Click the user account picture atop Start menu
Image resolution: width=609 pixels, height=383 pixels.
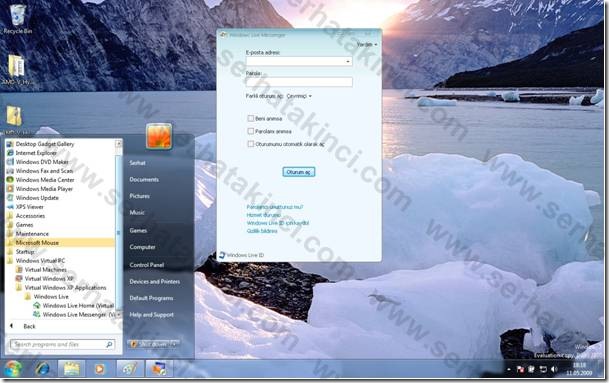click(x=159, y=136)
